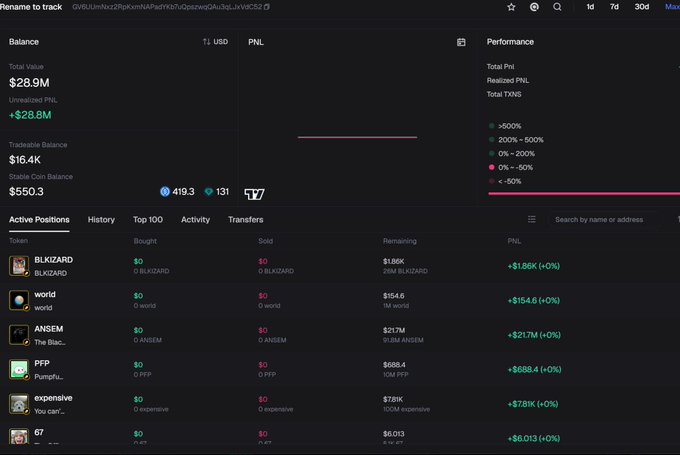Toggle the < -50% legend dot

(491, 181)
